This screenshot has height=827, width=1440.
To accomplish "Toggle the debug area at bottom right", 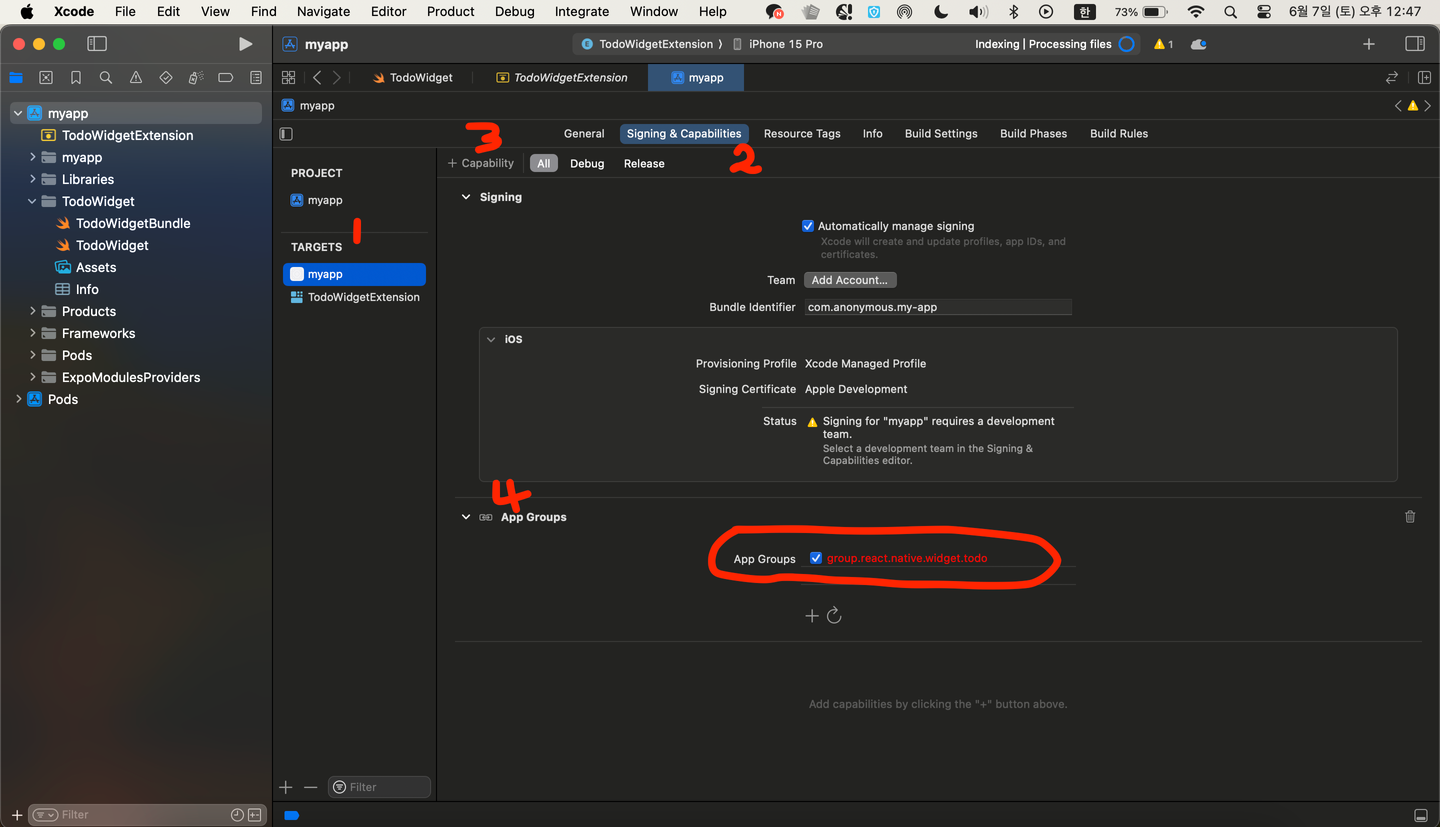I will 1420,815.
